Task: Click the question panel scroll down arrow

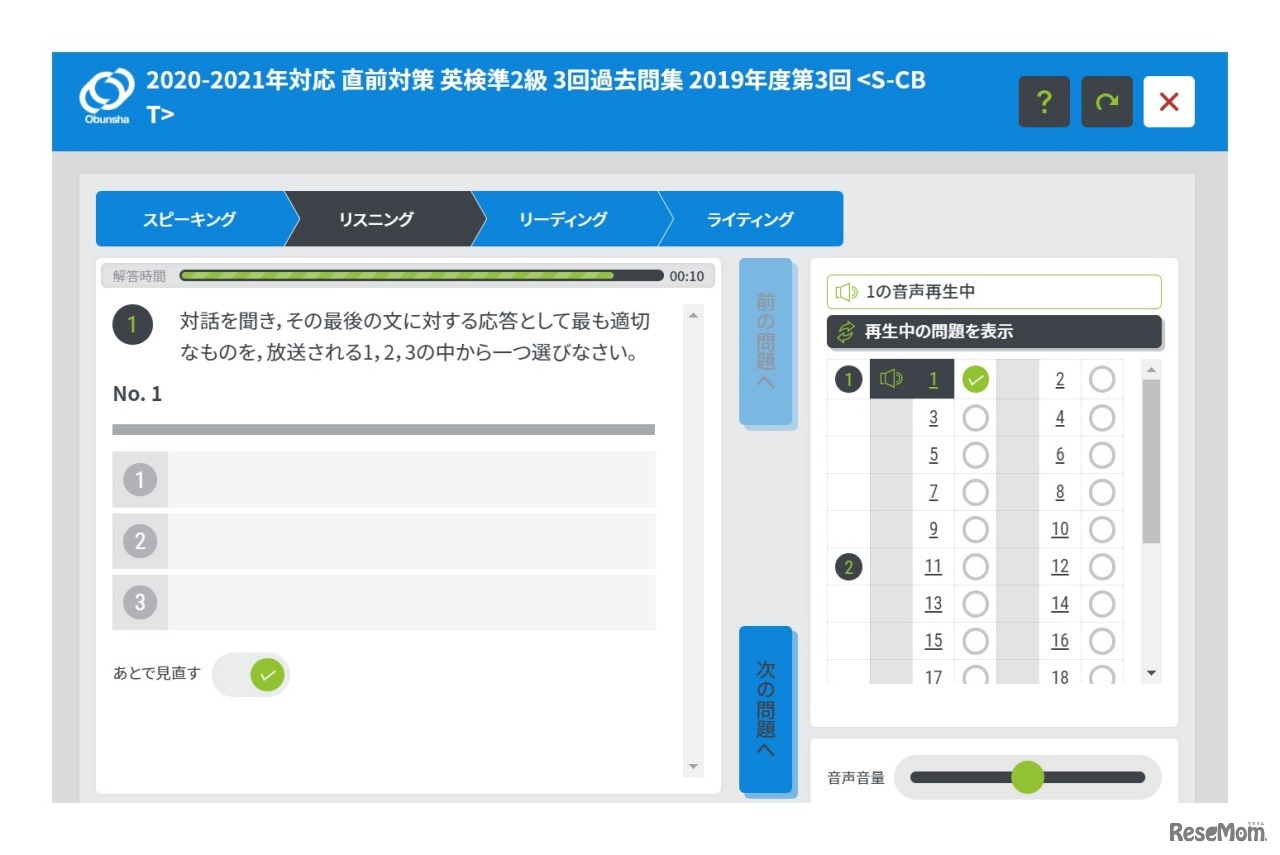Action: [694, 767]
